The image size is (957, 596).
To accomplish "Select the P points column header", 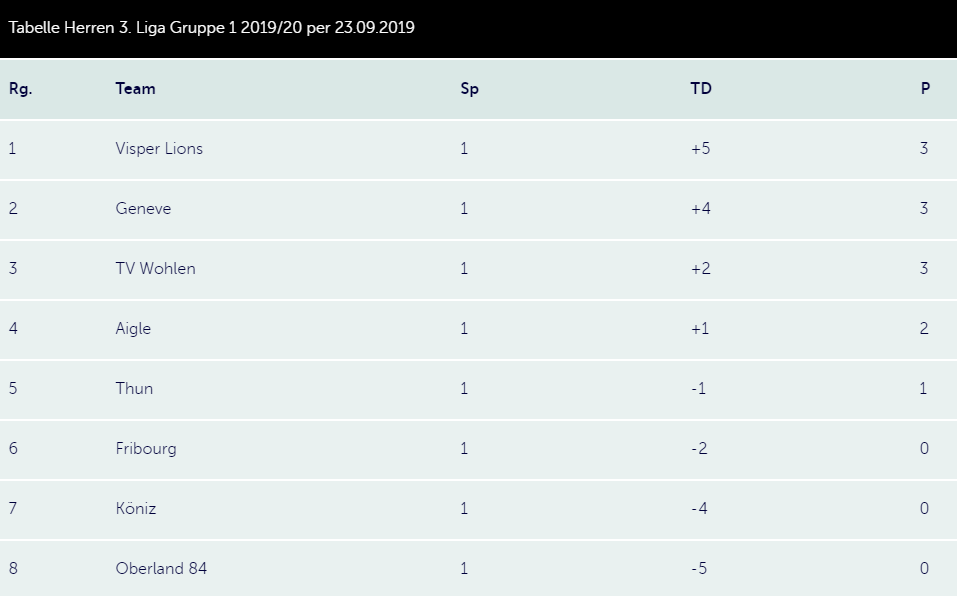I will pos(925,89).
